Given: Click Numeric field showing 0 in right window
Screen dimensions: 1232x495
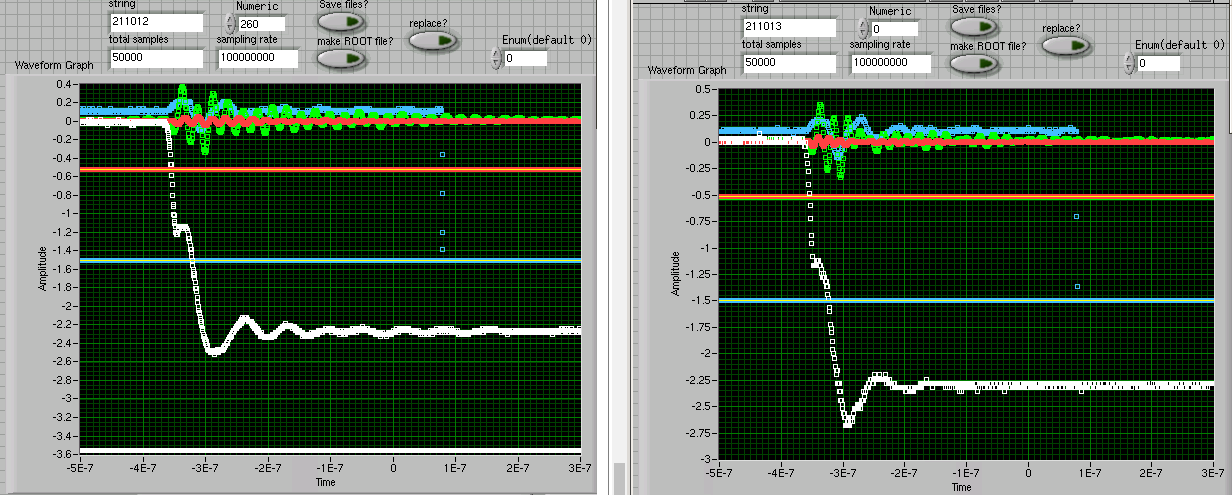Looking at the screenshot, I should coord(894,28).
